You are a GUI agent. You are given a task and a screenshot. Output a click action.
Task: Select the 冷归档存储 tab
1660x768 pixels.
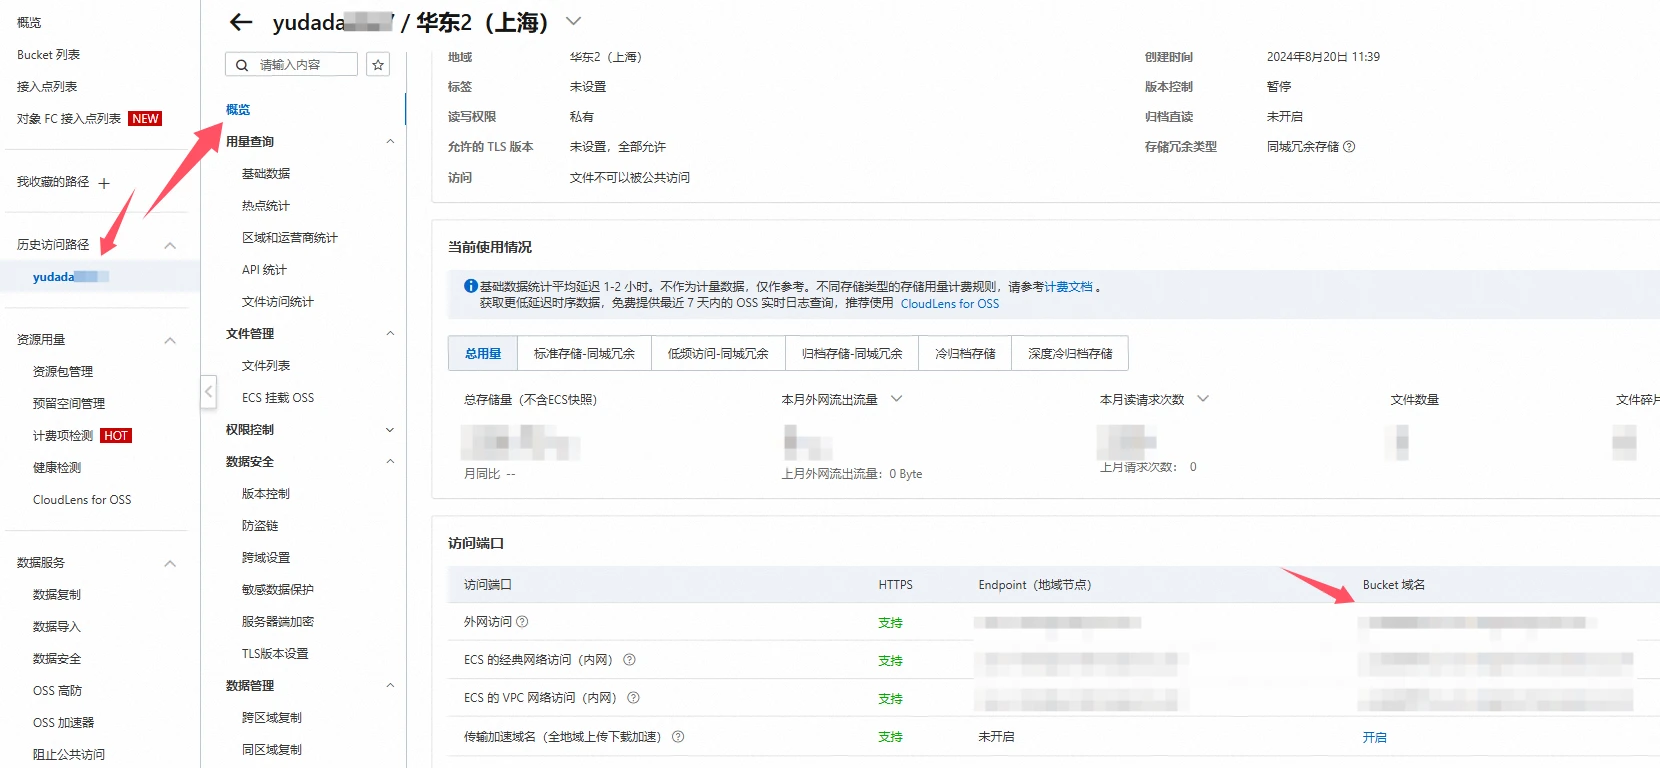965,354
